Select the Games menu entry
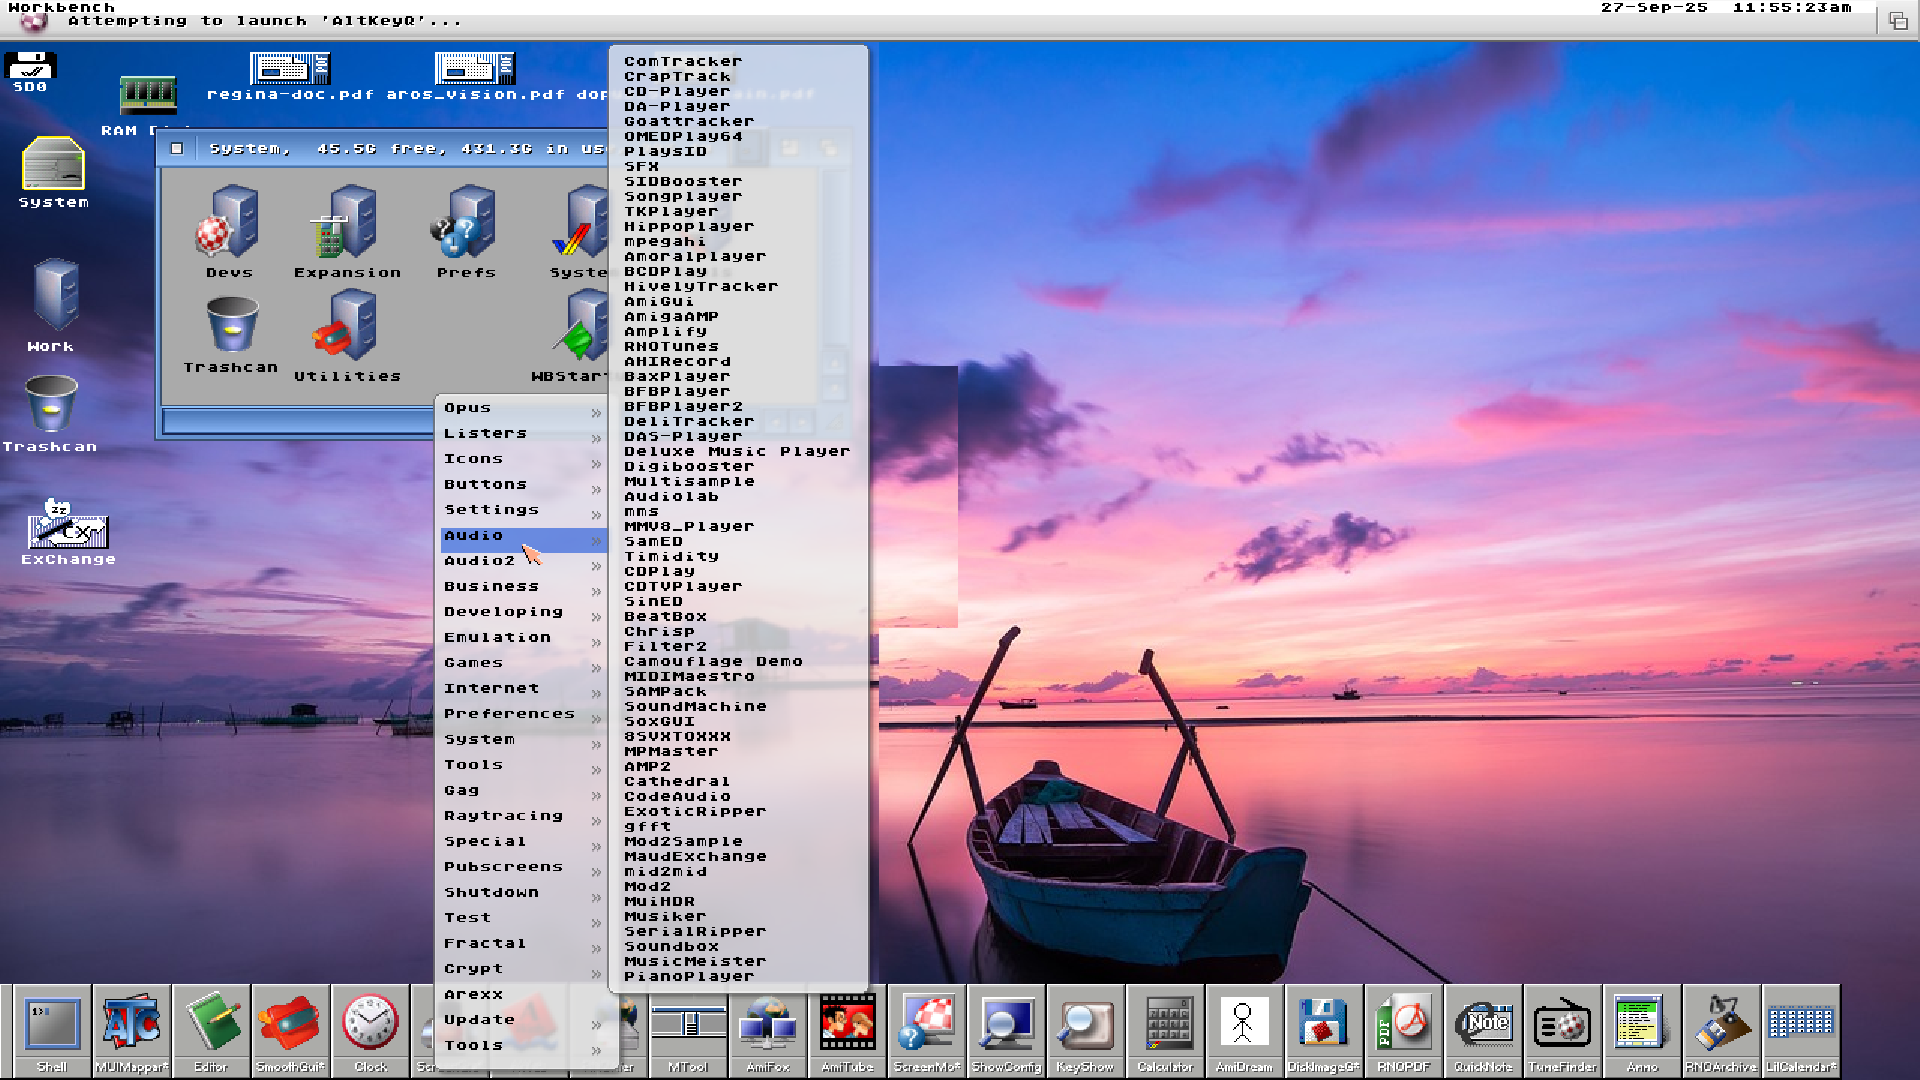Screen dimensions: 1920x1080 pyautogui.click(x=473, y=662)
